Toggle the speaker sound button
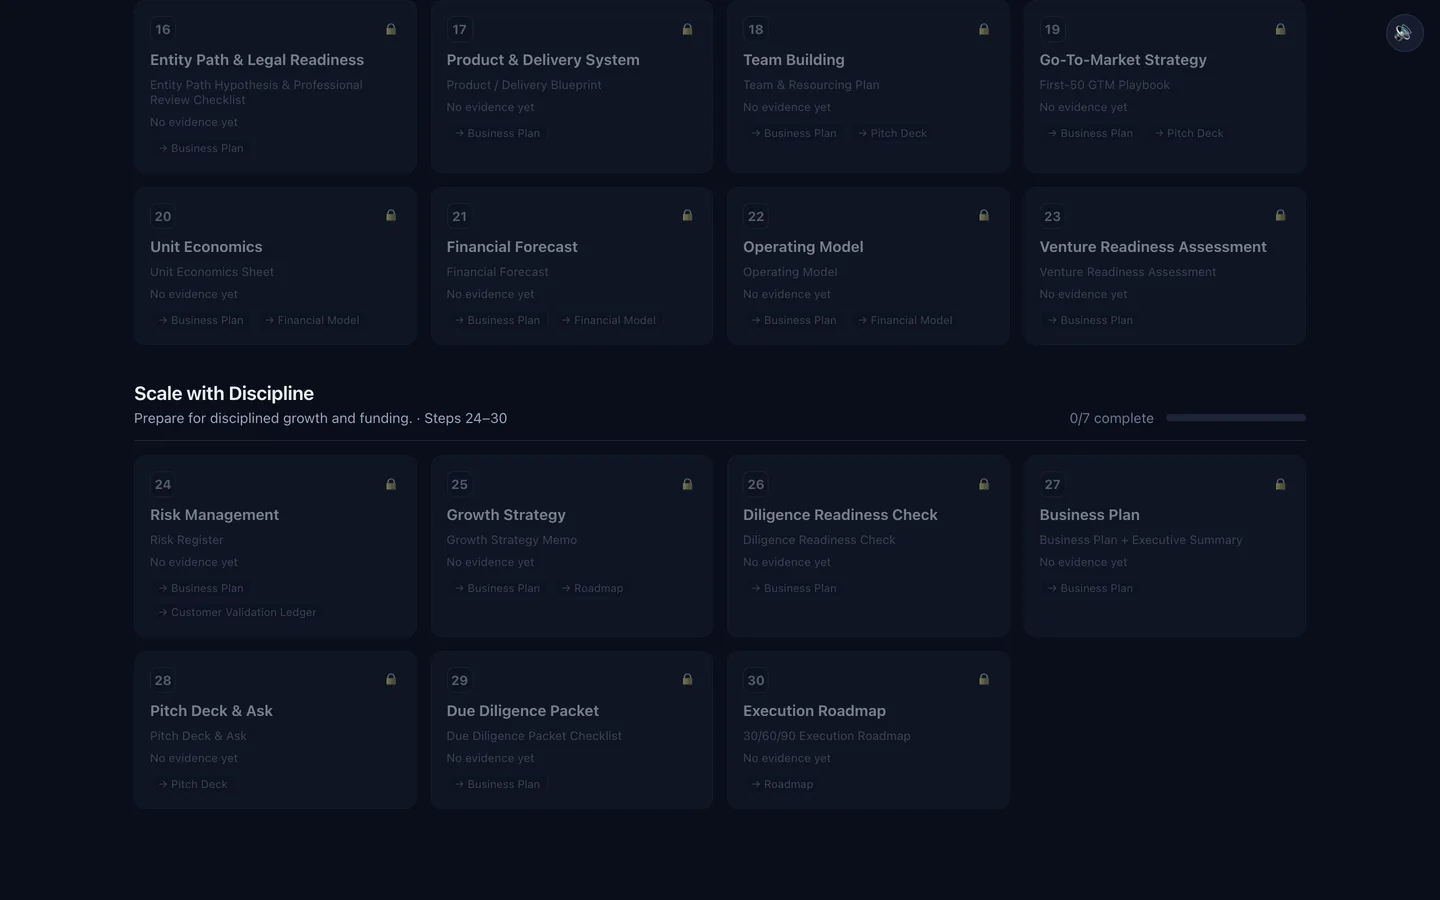 [1404, 33]
